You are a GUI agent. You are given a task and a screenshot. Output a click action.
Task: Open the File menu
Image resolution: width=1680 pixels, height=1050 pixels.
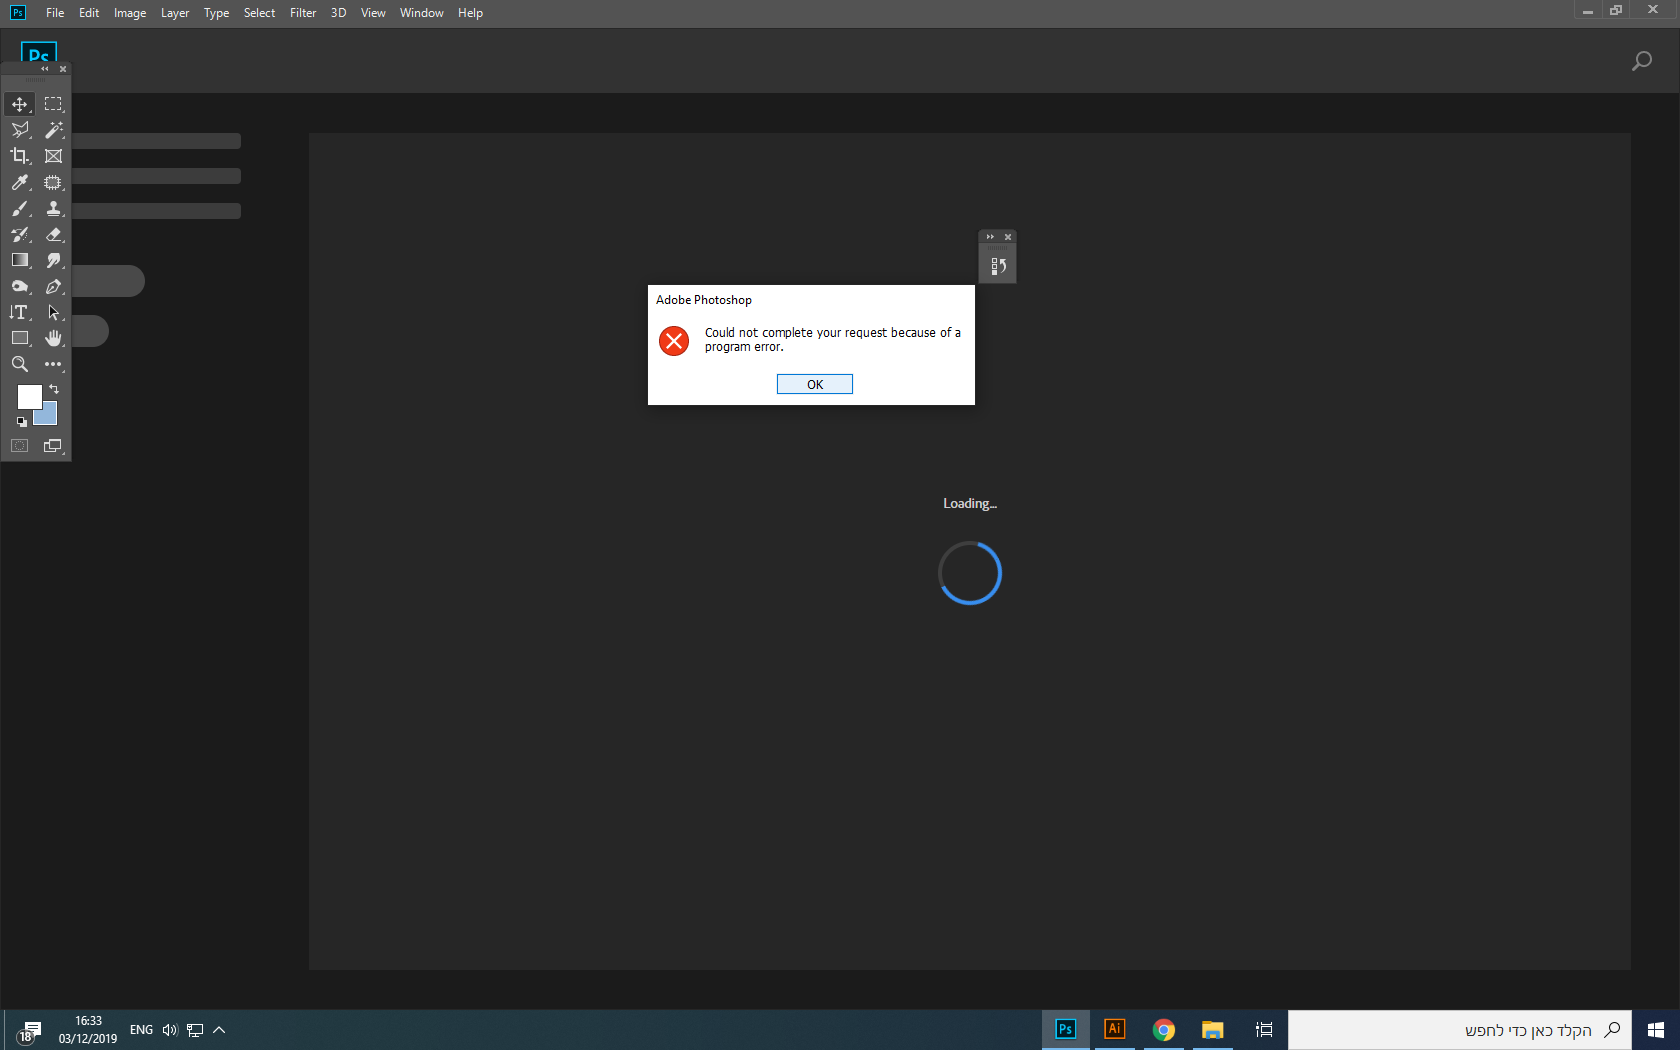[x=55, y=13]
